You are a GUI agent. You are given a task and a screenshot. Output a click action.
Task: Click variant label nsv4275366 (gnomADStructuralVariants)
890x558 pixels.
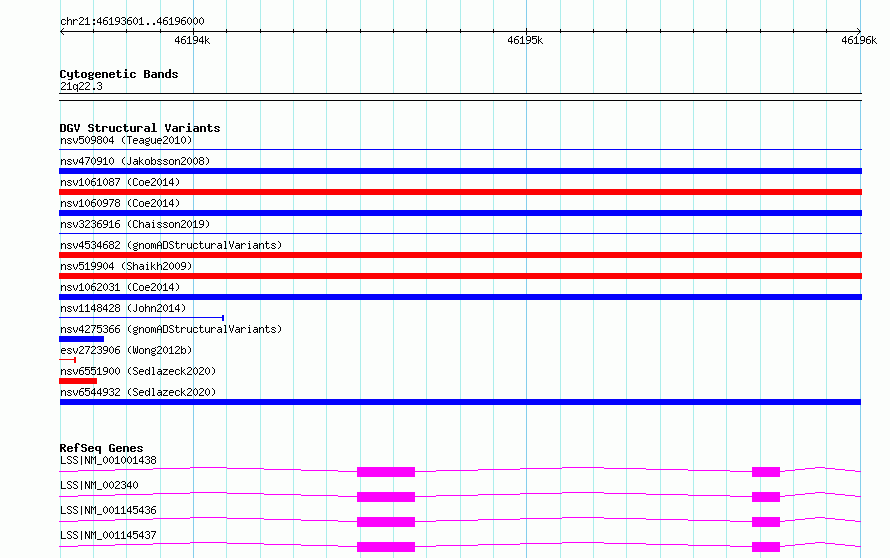(x=171, y=329)
